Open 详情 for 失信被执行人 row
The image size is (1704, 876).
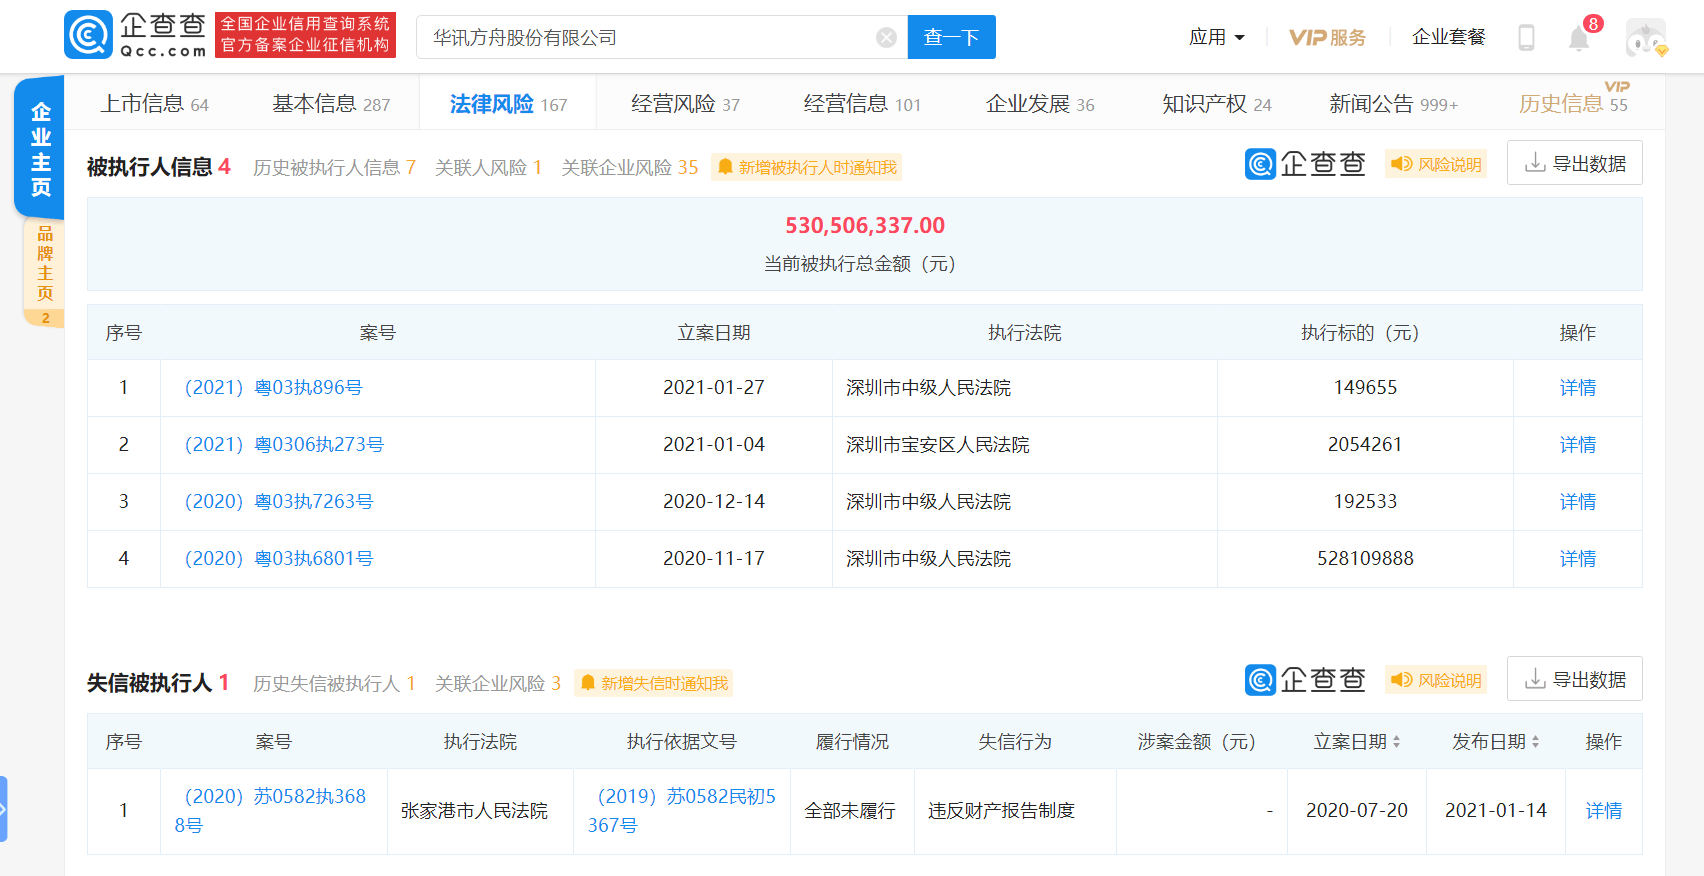[1604, 810]
